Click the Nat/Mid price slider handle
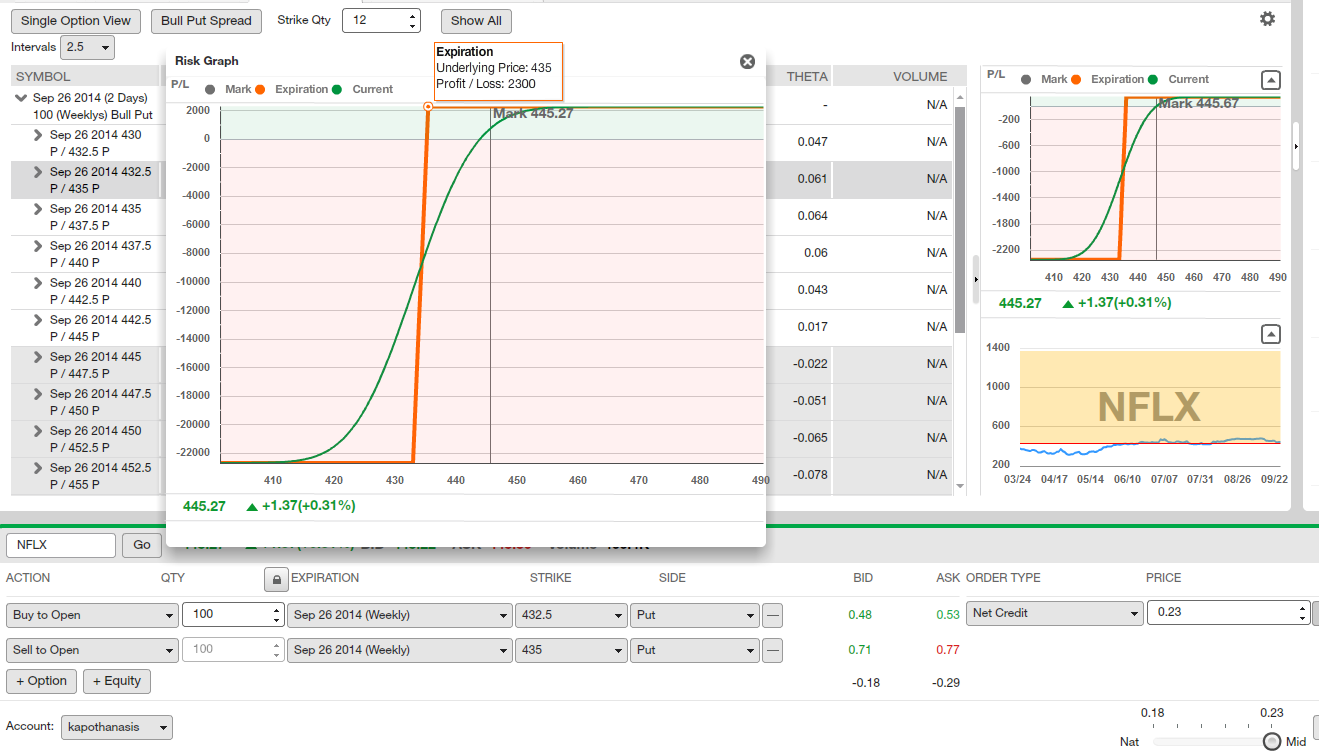Screen dimensions: 1319x751 [1271, 741]
